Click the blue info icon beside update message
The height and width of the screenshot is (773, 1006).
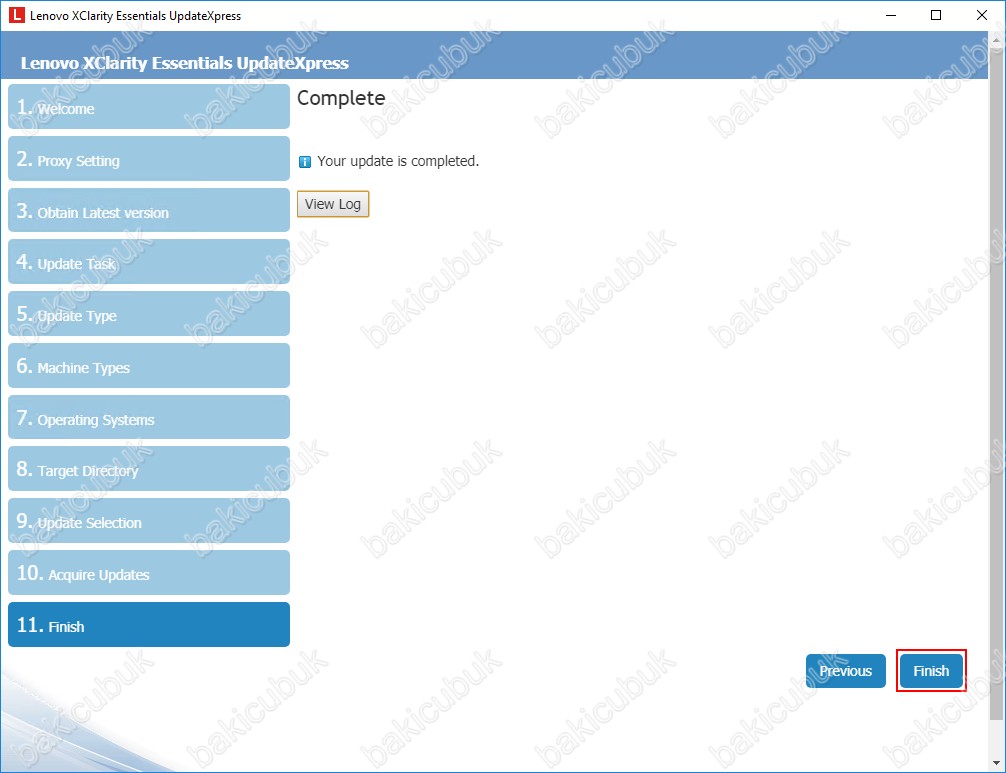[305, 162]
